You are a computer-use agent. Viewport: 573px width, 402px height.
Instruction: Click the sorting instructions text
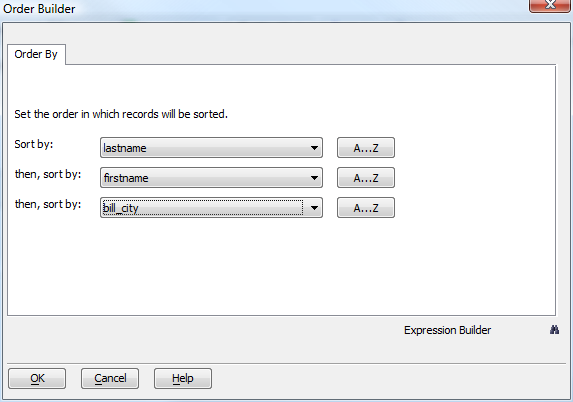(121, 114)
